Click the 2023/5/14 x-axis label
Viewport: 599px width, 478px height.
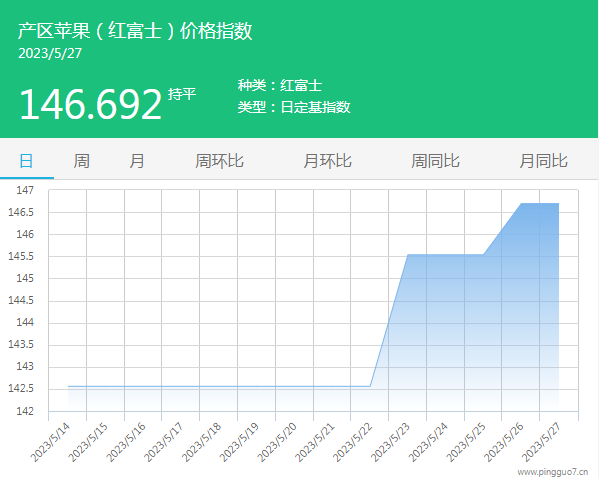pyautogui.click(x=50, y=442)
